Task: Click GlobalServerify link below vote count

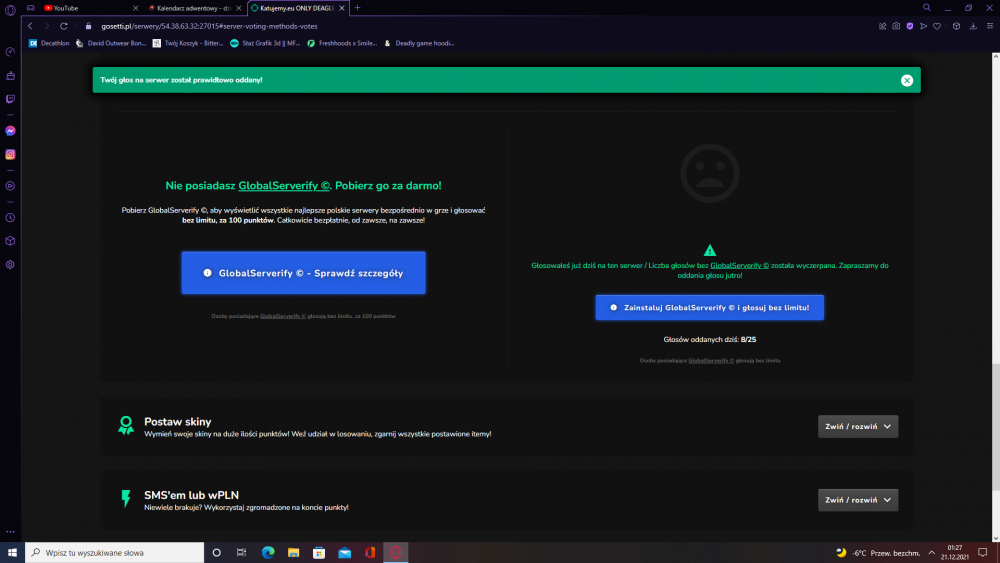Action: coord(710,361)
